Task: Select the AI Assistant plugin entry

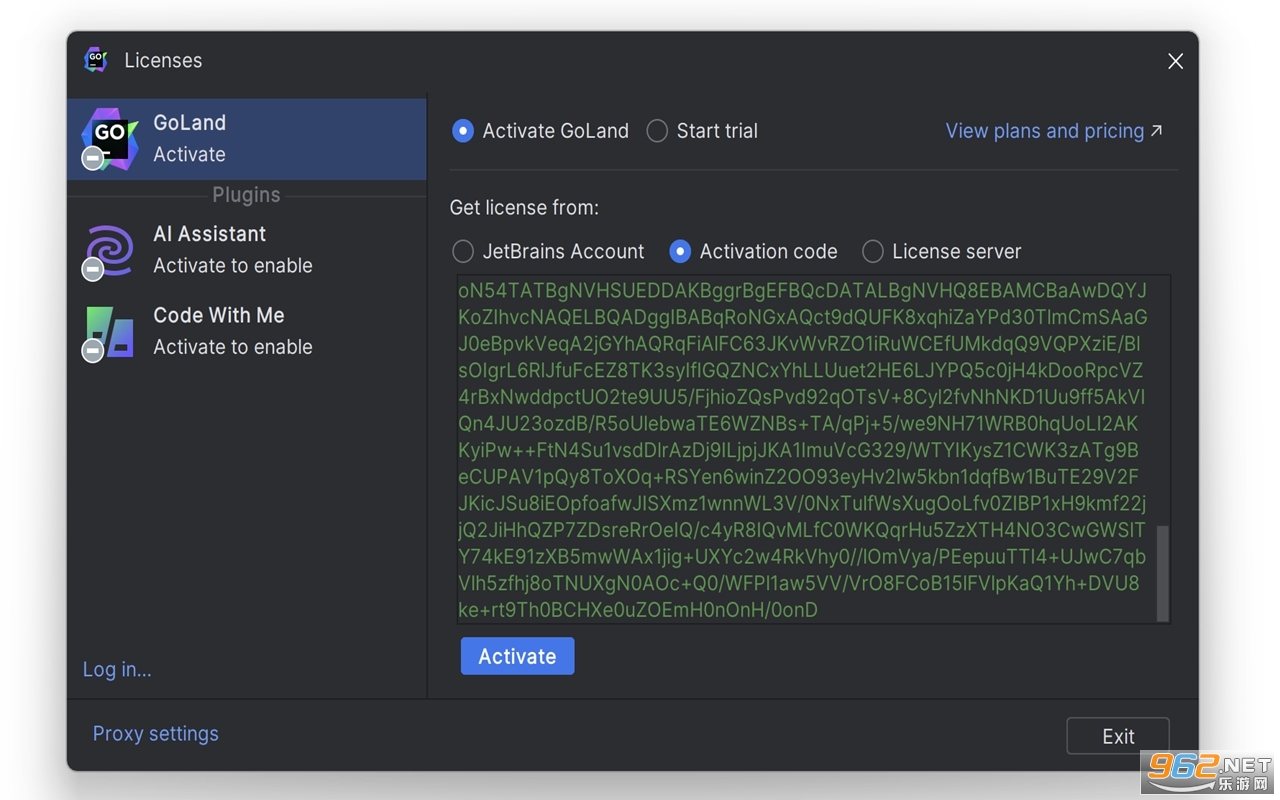Action: (247, 250)
